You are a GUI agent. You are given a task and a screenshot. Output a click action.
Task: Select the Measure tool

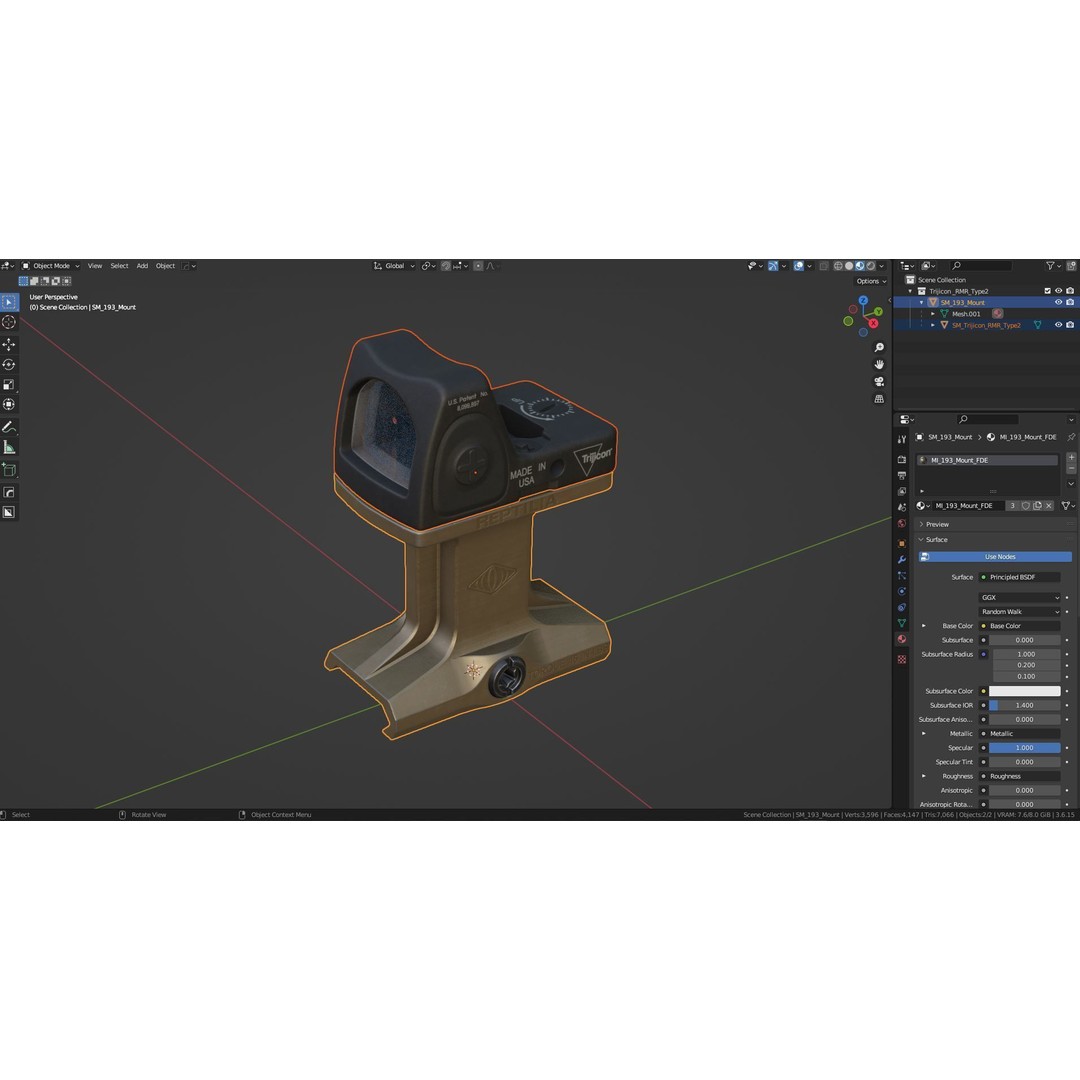tap(9, 448)
